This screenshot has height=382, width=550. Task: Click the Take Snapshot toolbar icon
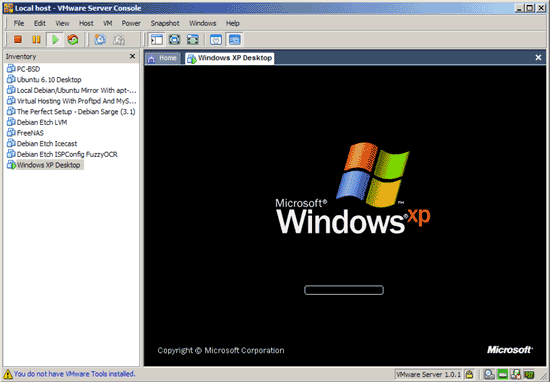(x=100, y=39)
